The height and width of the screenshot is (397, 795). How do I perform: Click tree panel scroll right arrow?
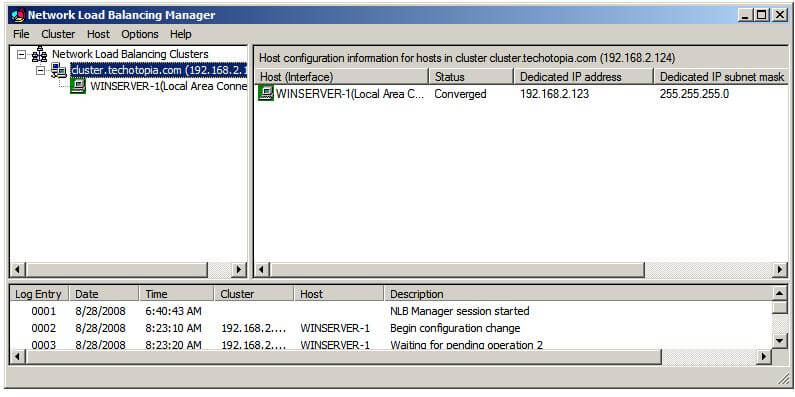tap(239, 269)
